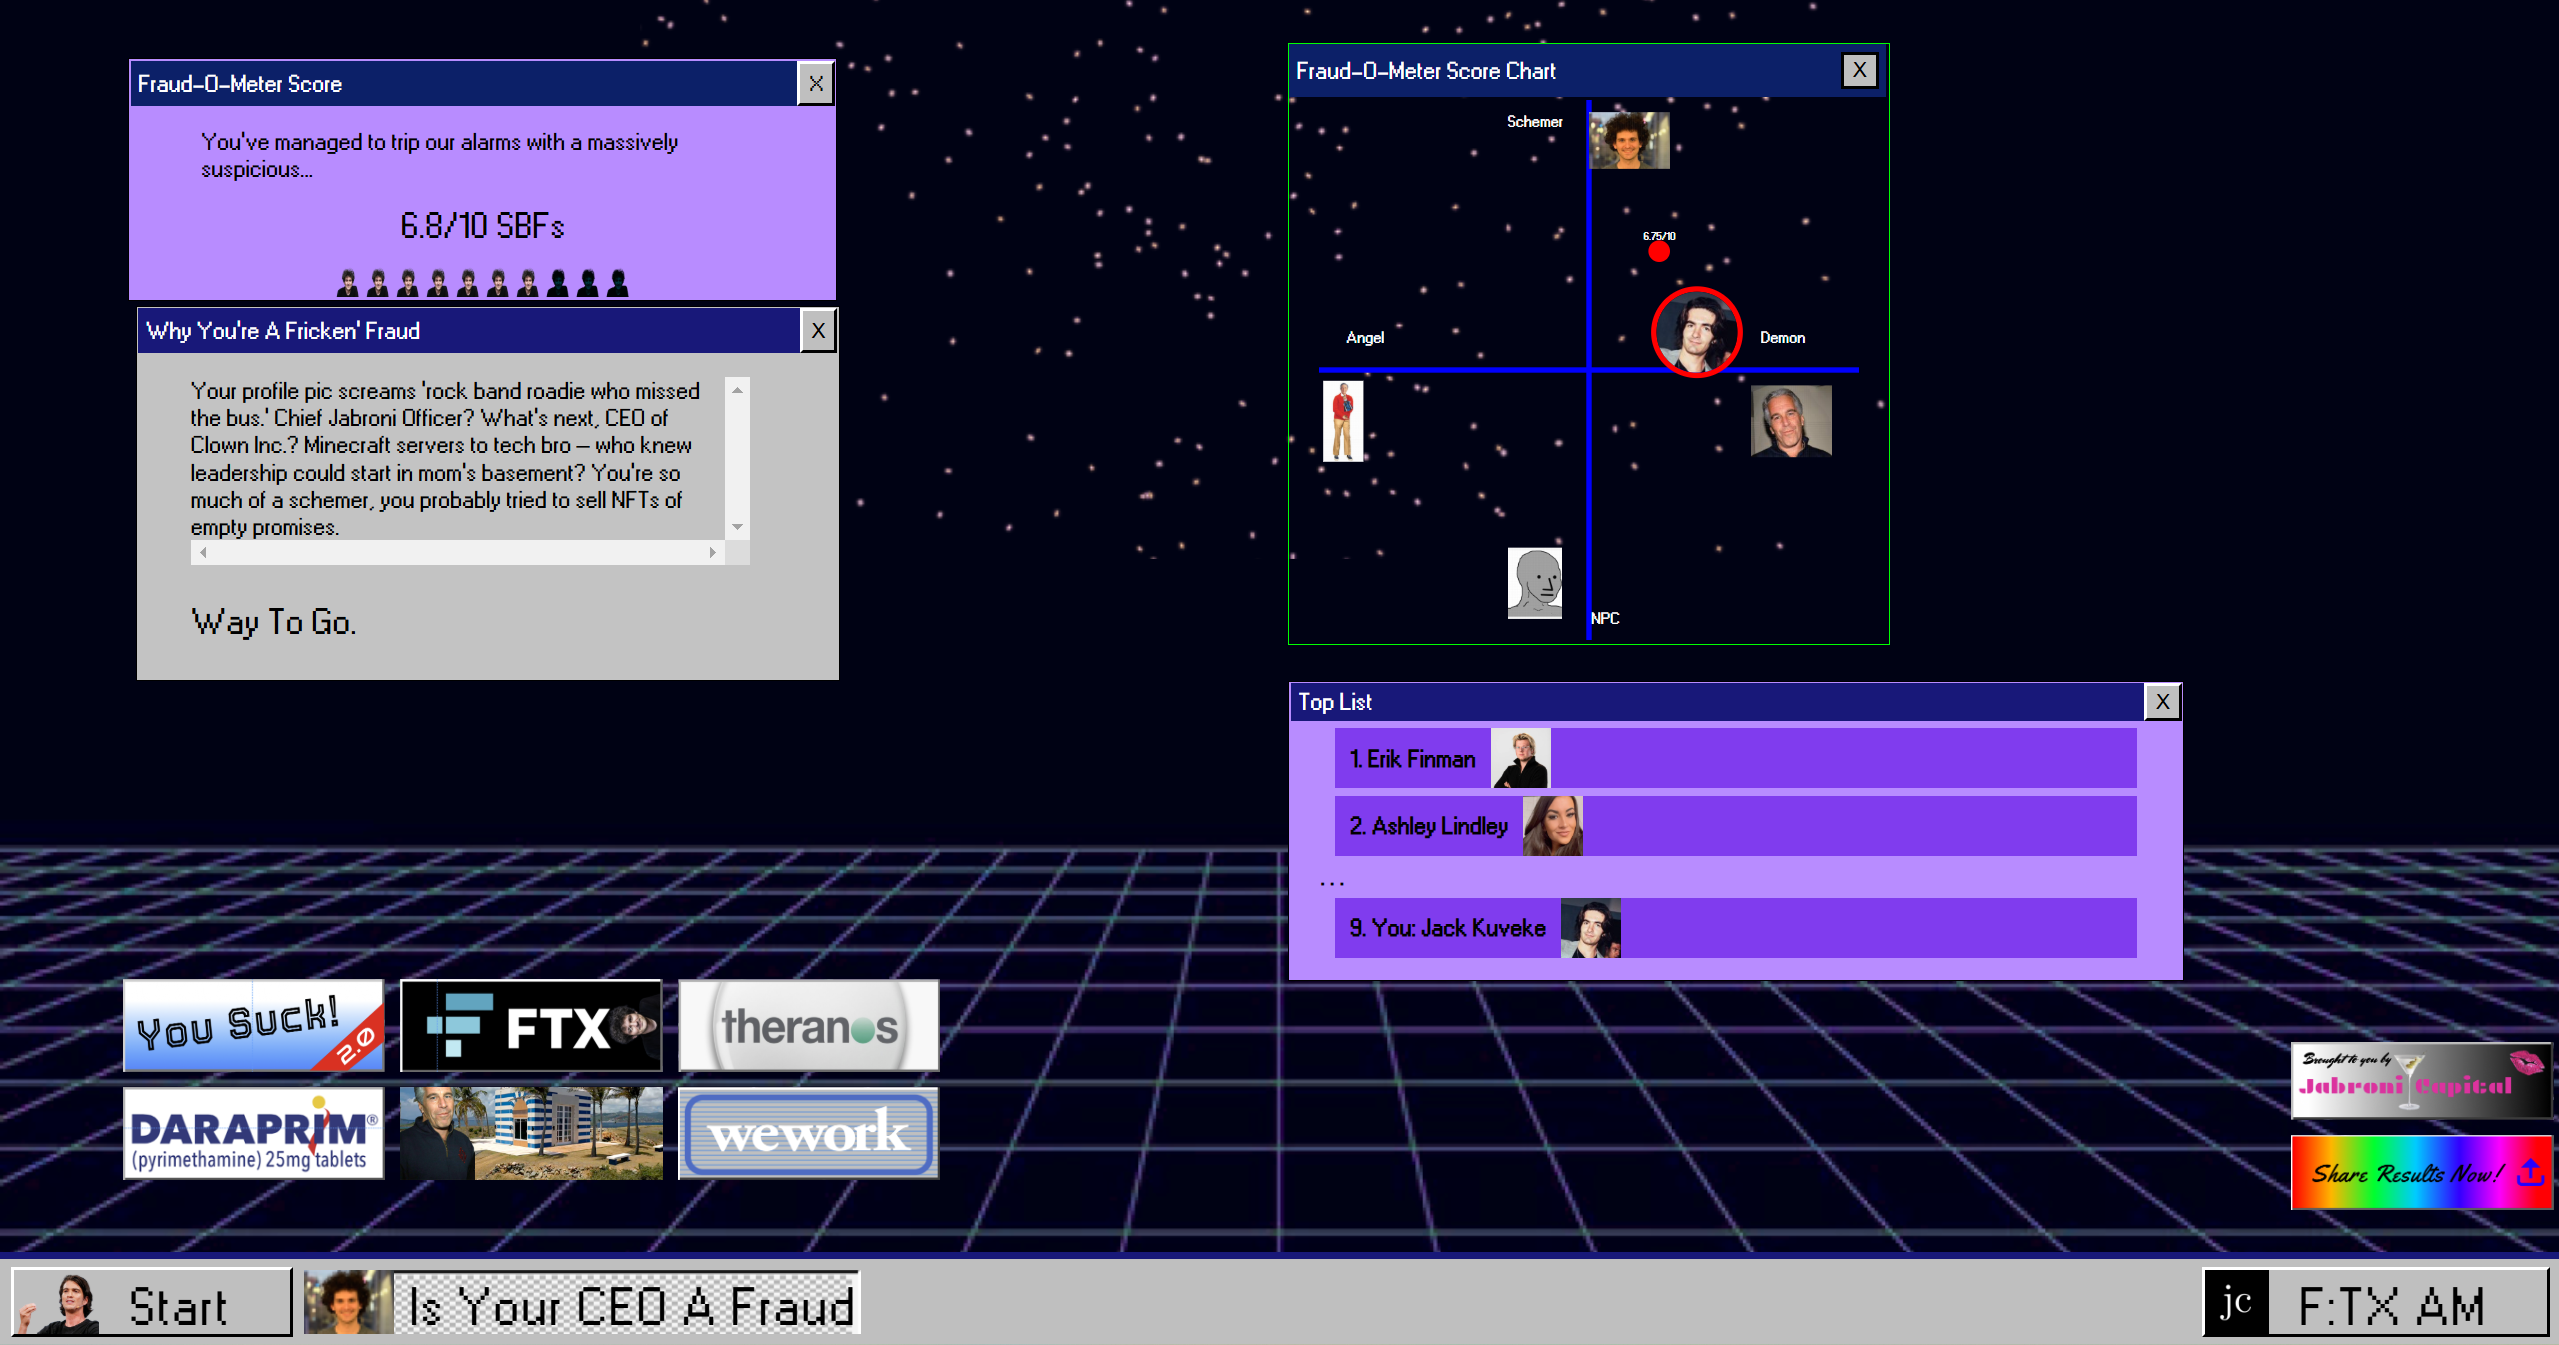Click the Start button

point(152,1303)
